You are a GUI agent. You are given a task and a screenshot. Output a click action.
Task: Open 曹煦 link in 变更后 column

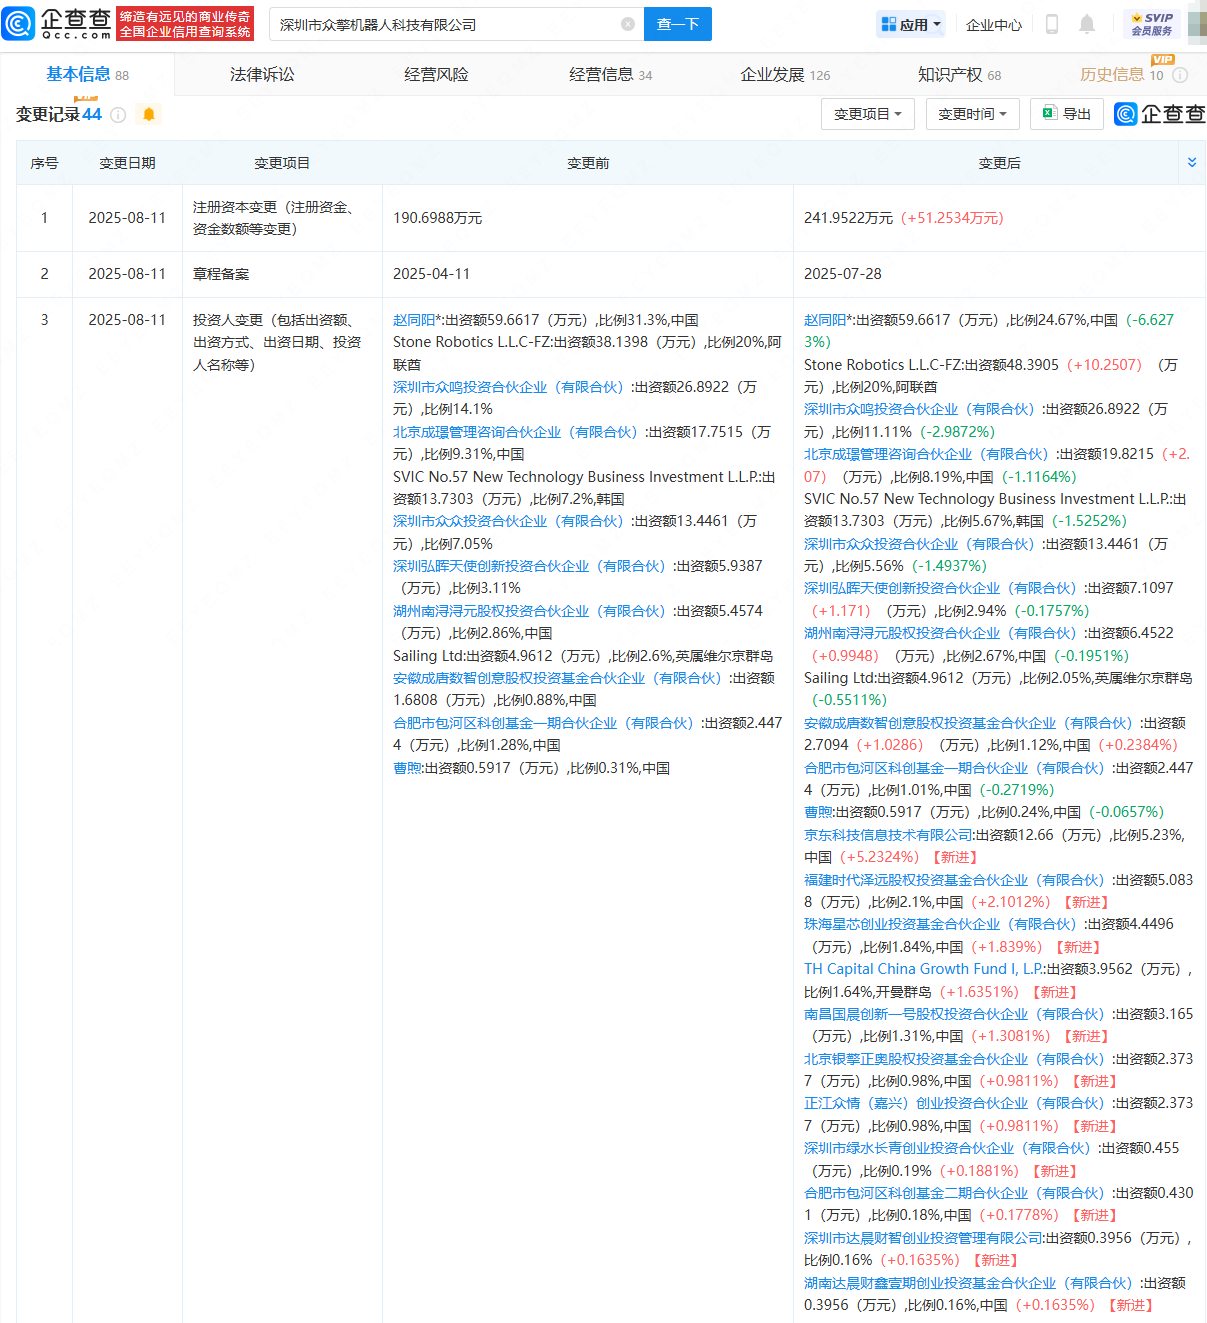[818, 812]
